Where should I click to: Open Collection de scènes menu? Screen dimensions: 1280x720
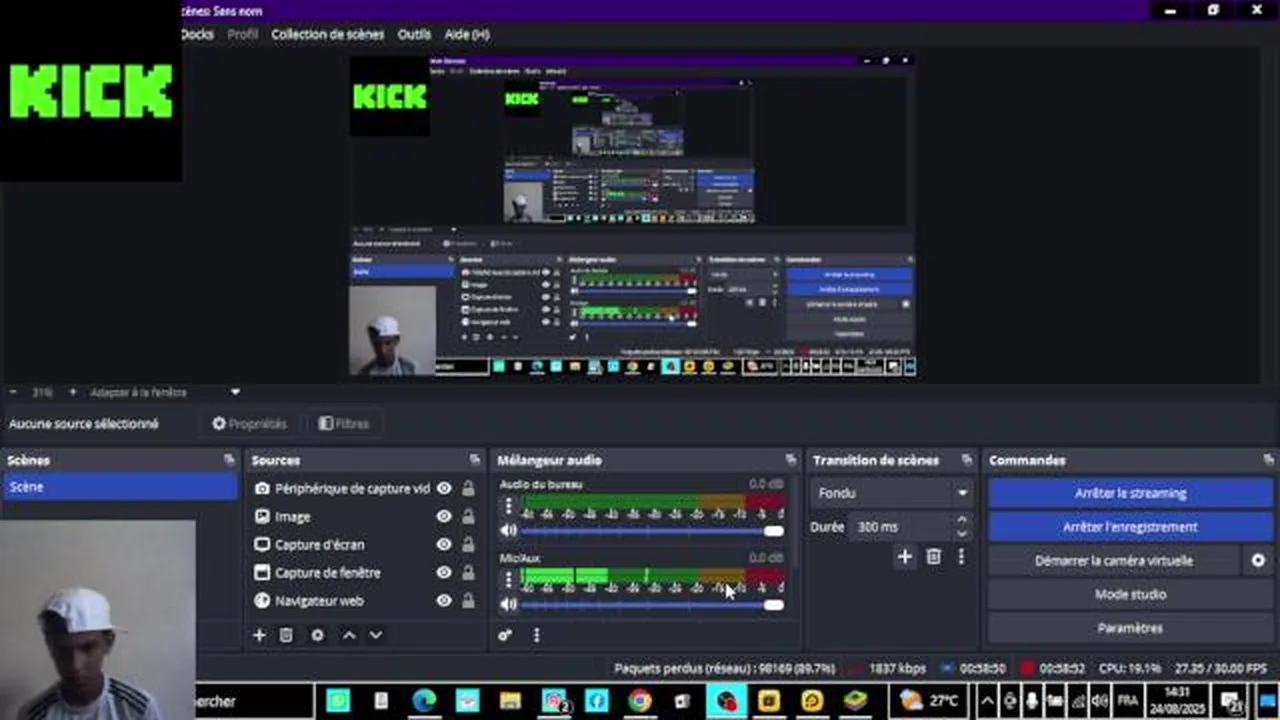[327, 34]
